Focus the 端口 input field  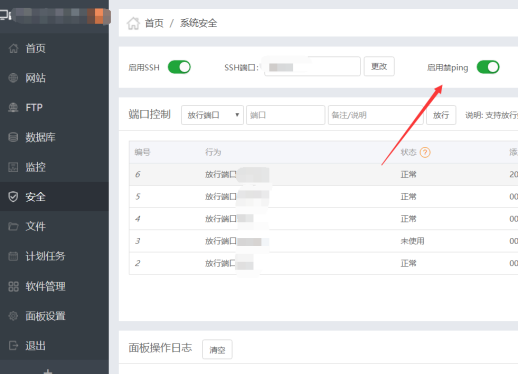coord(286,115)
